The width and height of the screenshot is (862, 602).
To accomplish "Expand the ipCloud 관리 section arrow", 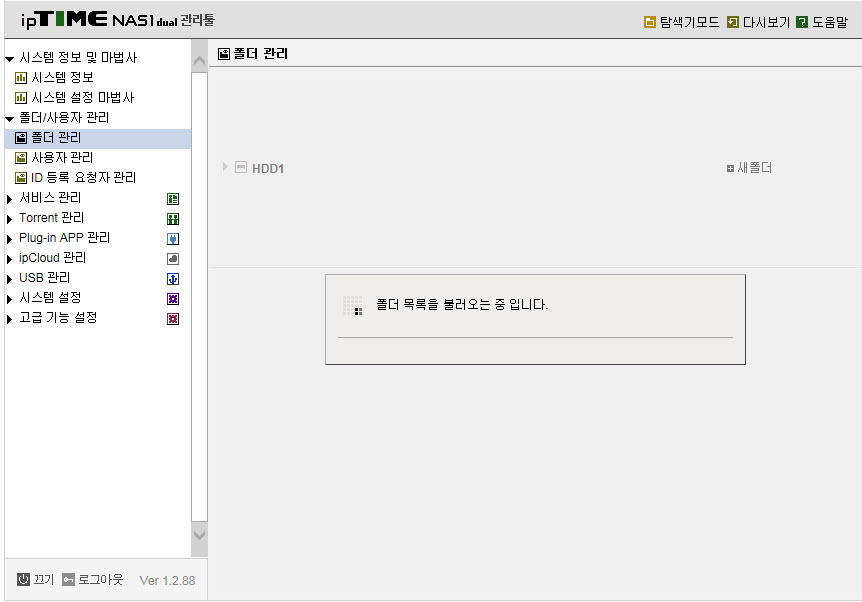I will pos(9,259).
